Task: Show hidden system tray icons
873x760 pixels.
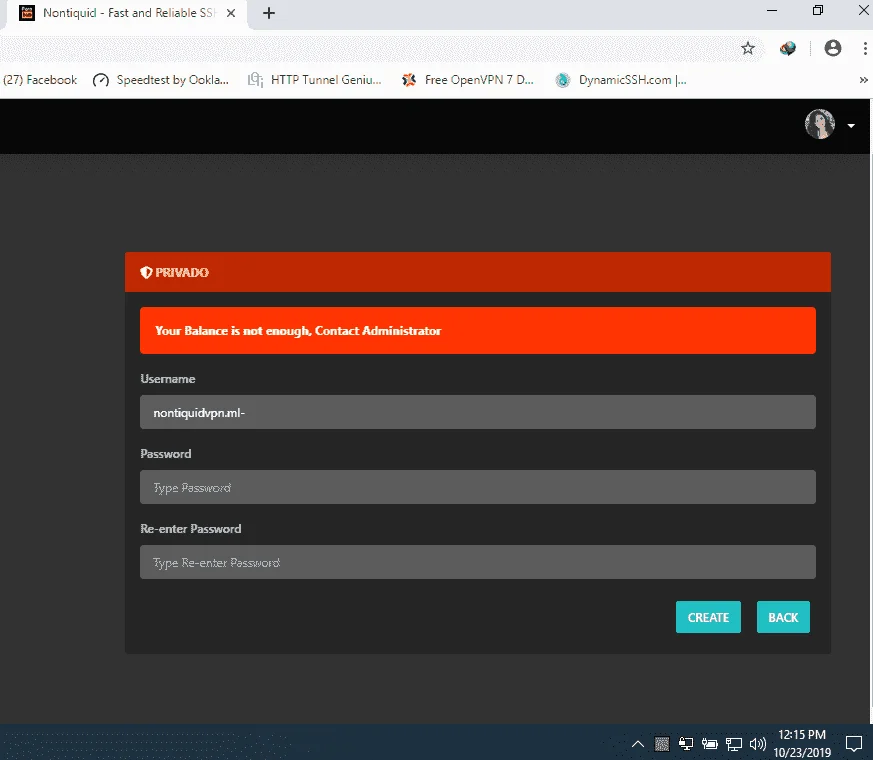Action: 638,744
